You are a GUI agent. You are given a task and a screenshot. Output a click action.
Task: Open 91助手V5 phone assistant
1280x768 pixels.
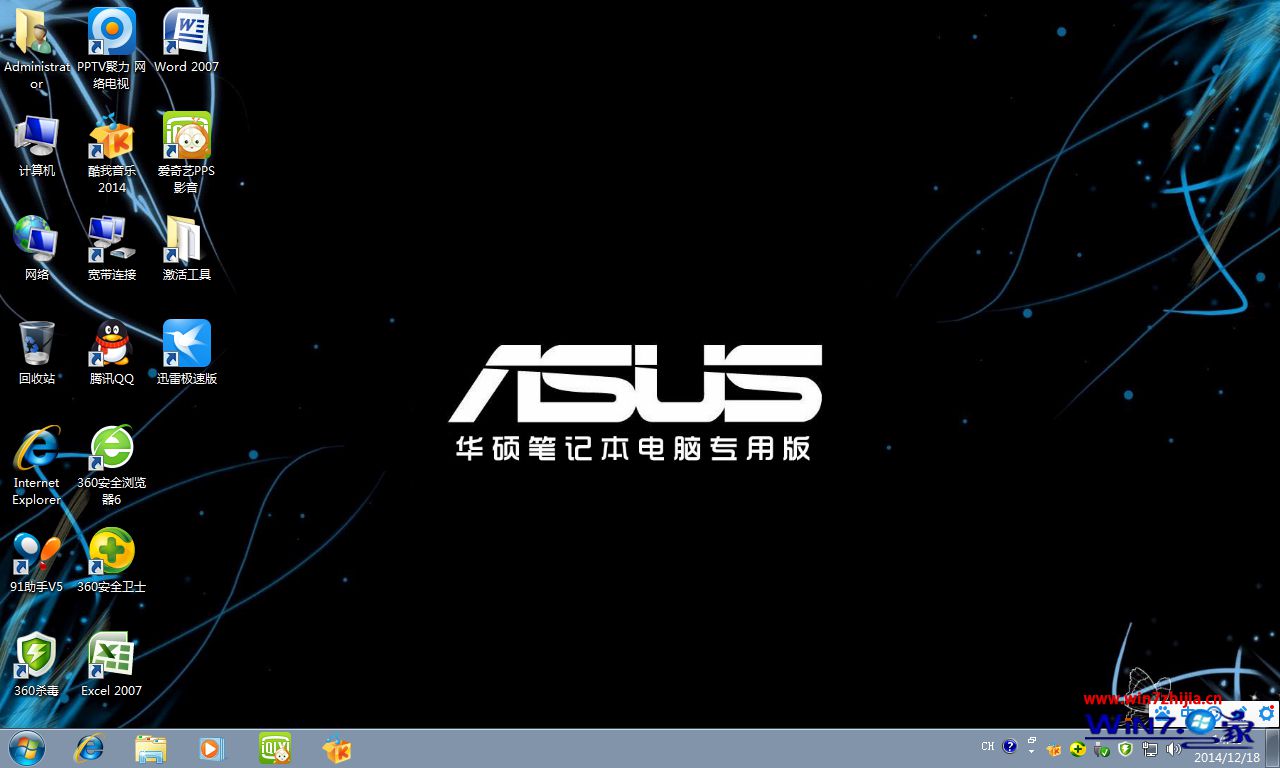coord(36,548)
